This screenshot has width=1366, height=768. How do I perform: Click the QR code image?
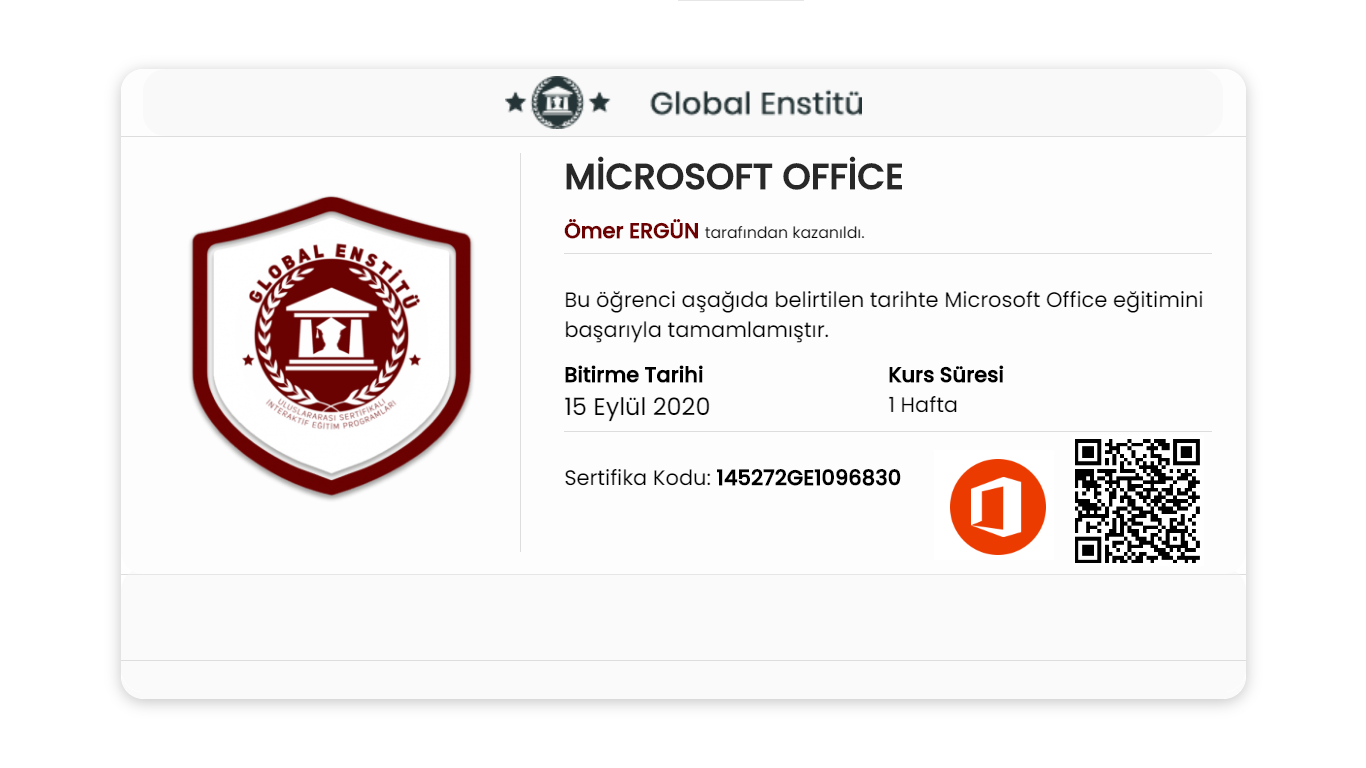(x=1137, y=501)
